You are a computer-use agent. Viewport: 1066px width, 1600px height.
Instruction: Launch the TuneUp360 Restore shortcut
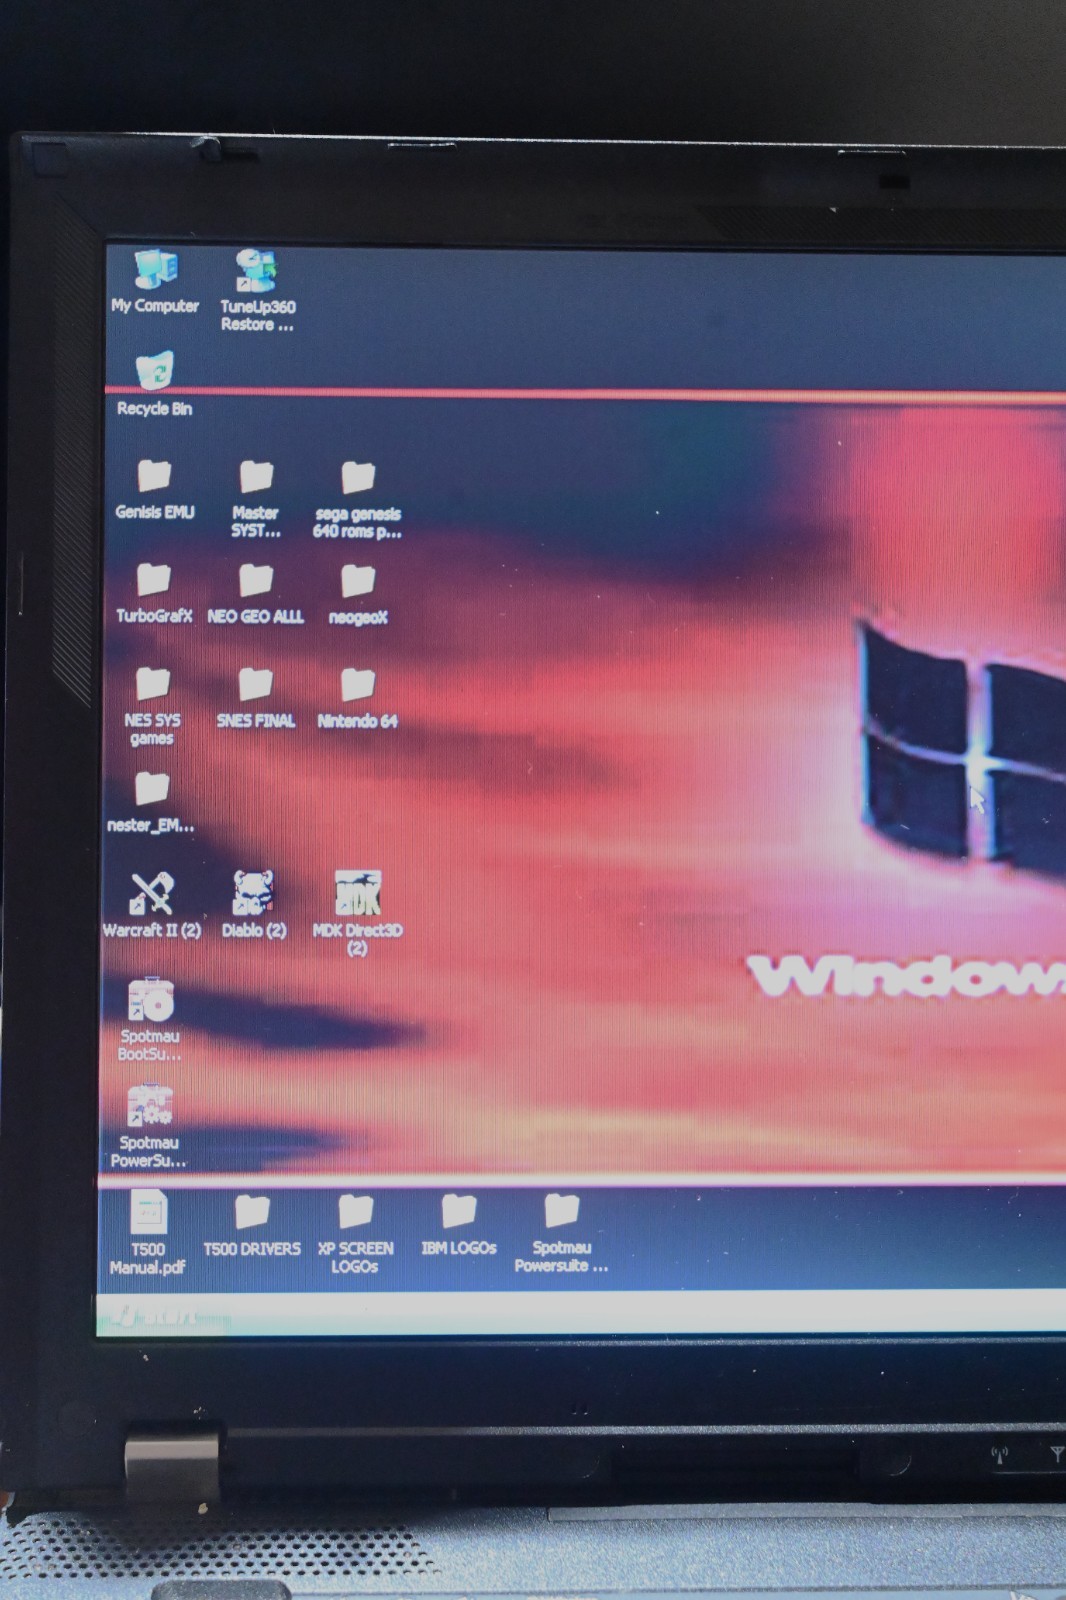(x=257, y=290)
